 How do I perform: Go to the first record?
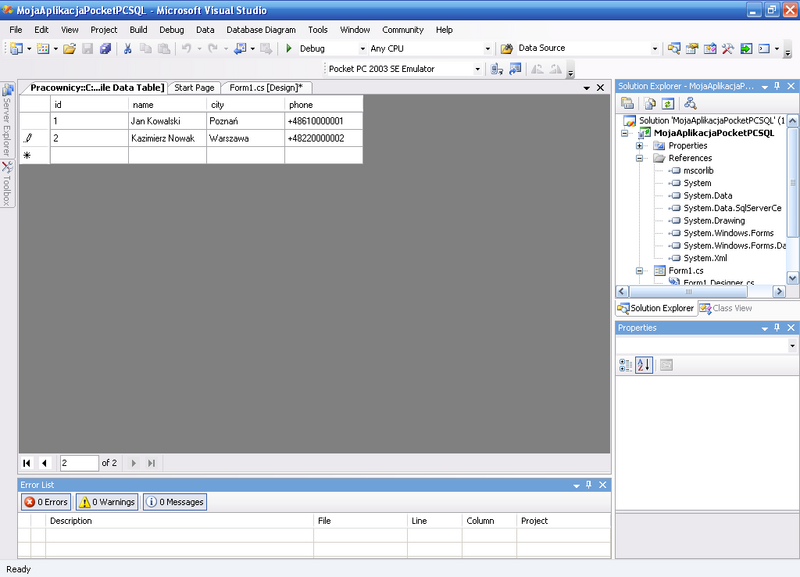coord(27,463)
